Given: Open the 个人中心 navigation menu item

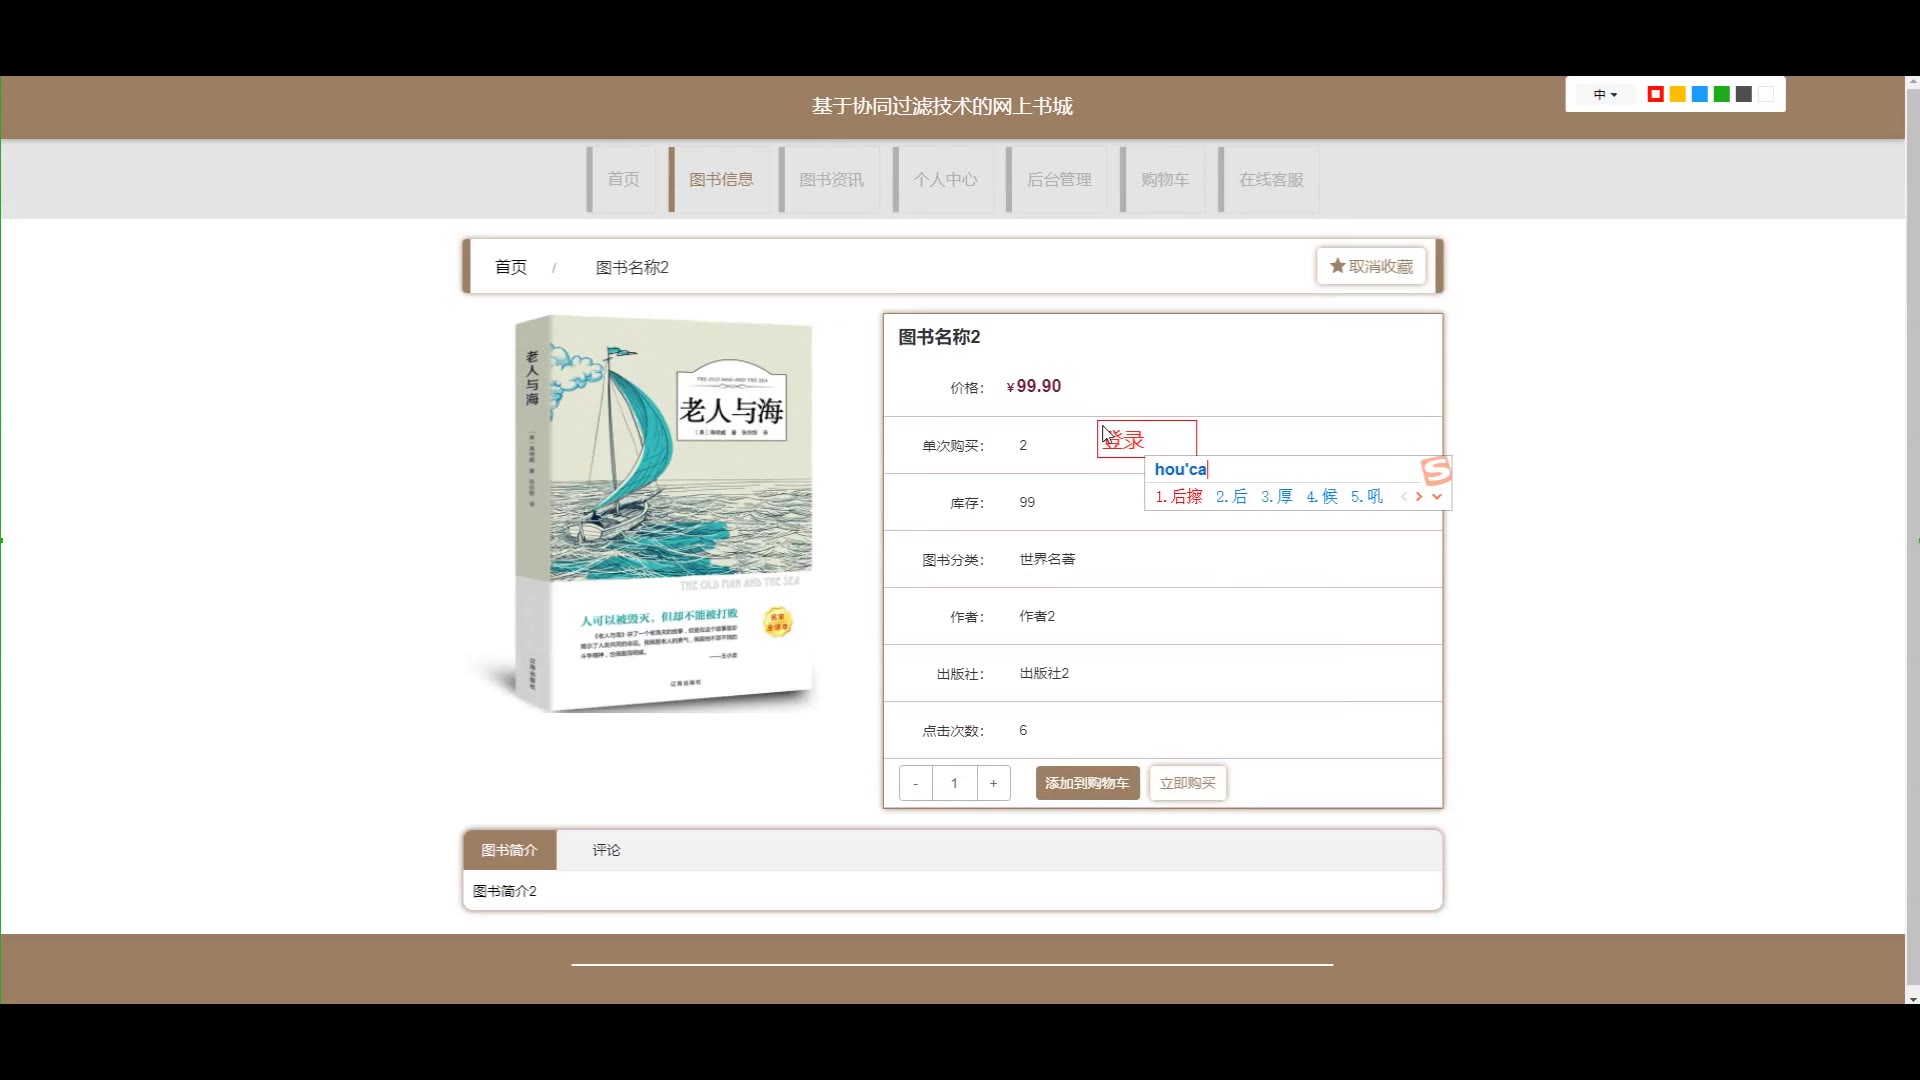Looking at the screenshot, I should [945, 180].
